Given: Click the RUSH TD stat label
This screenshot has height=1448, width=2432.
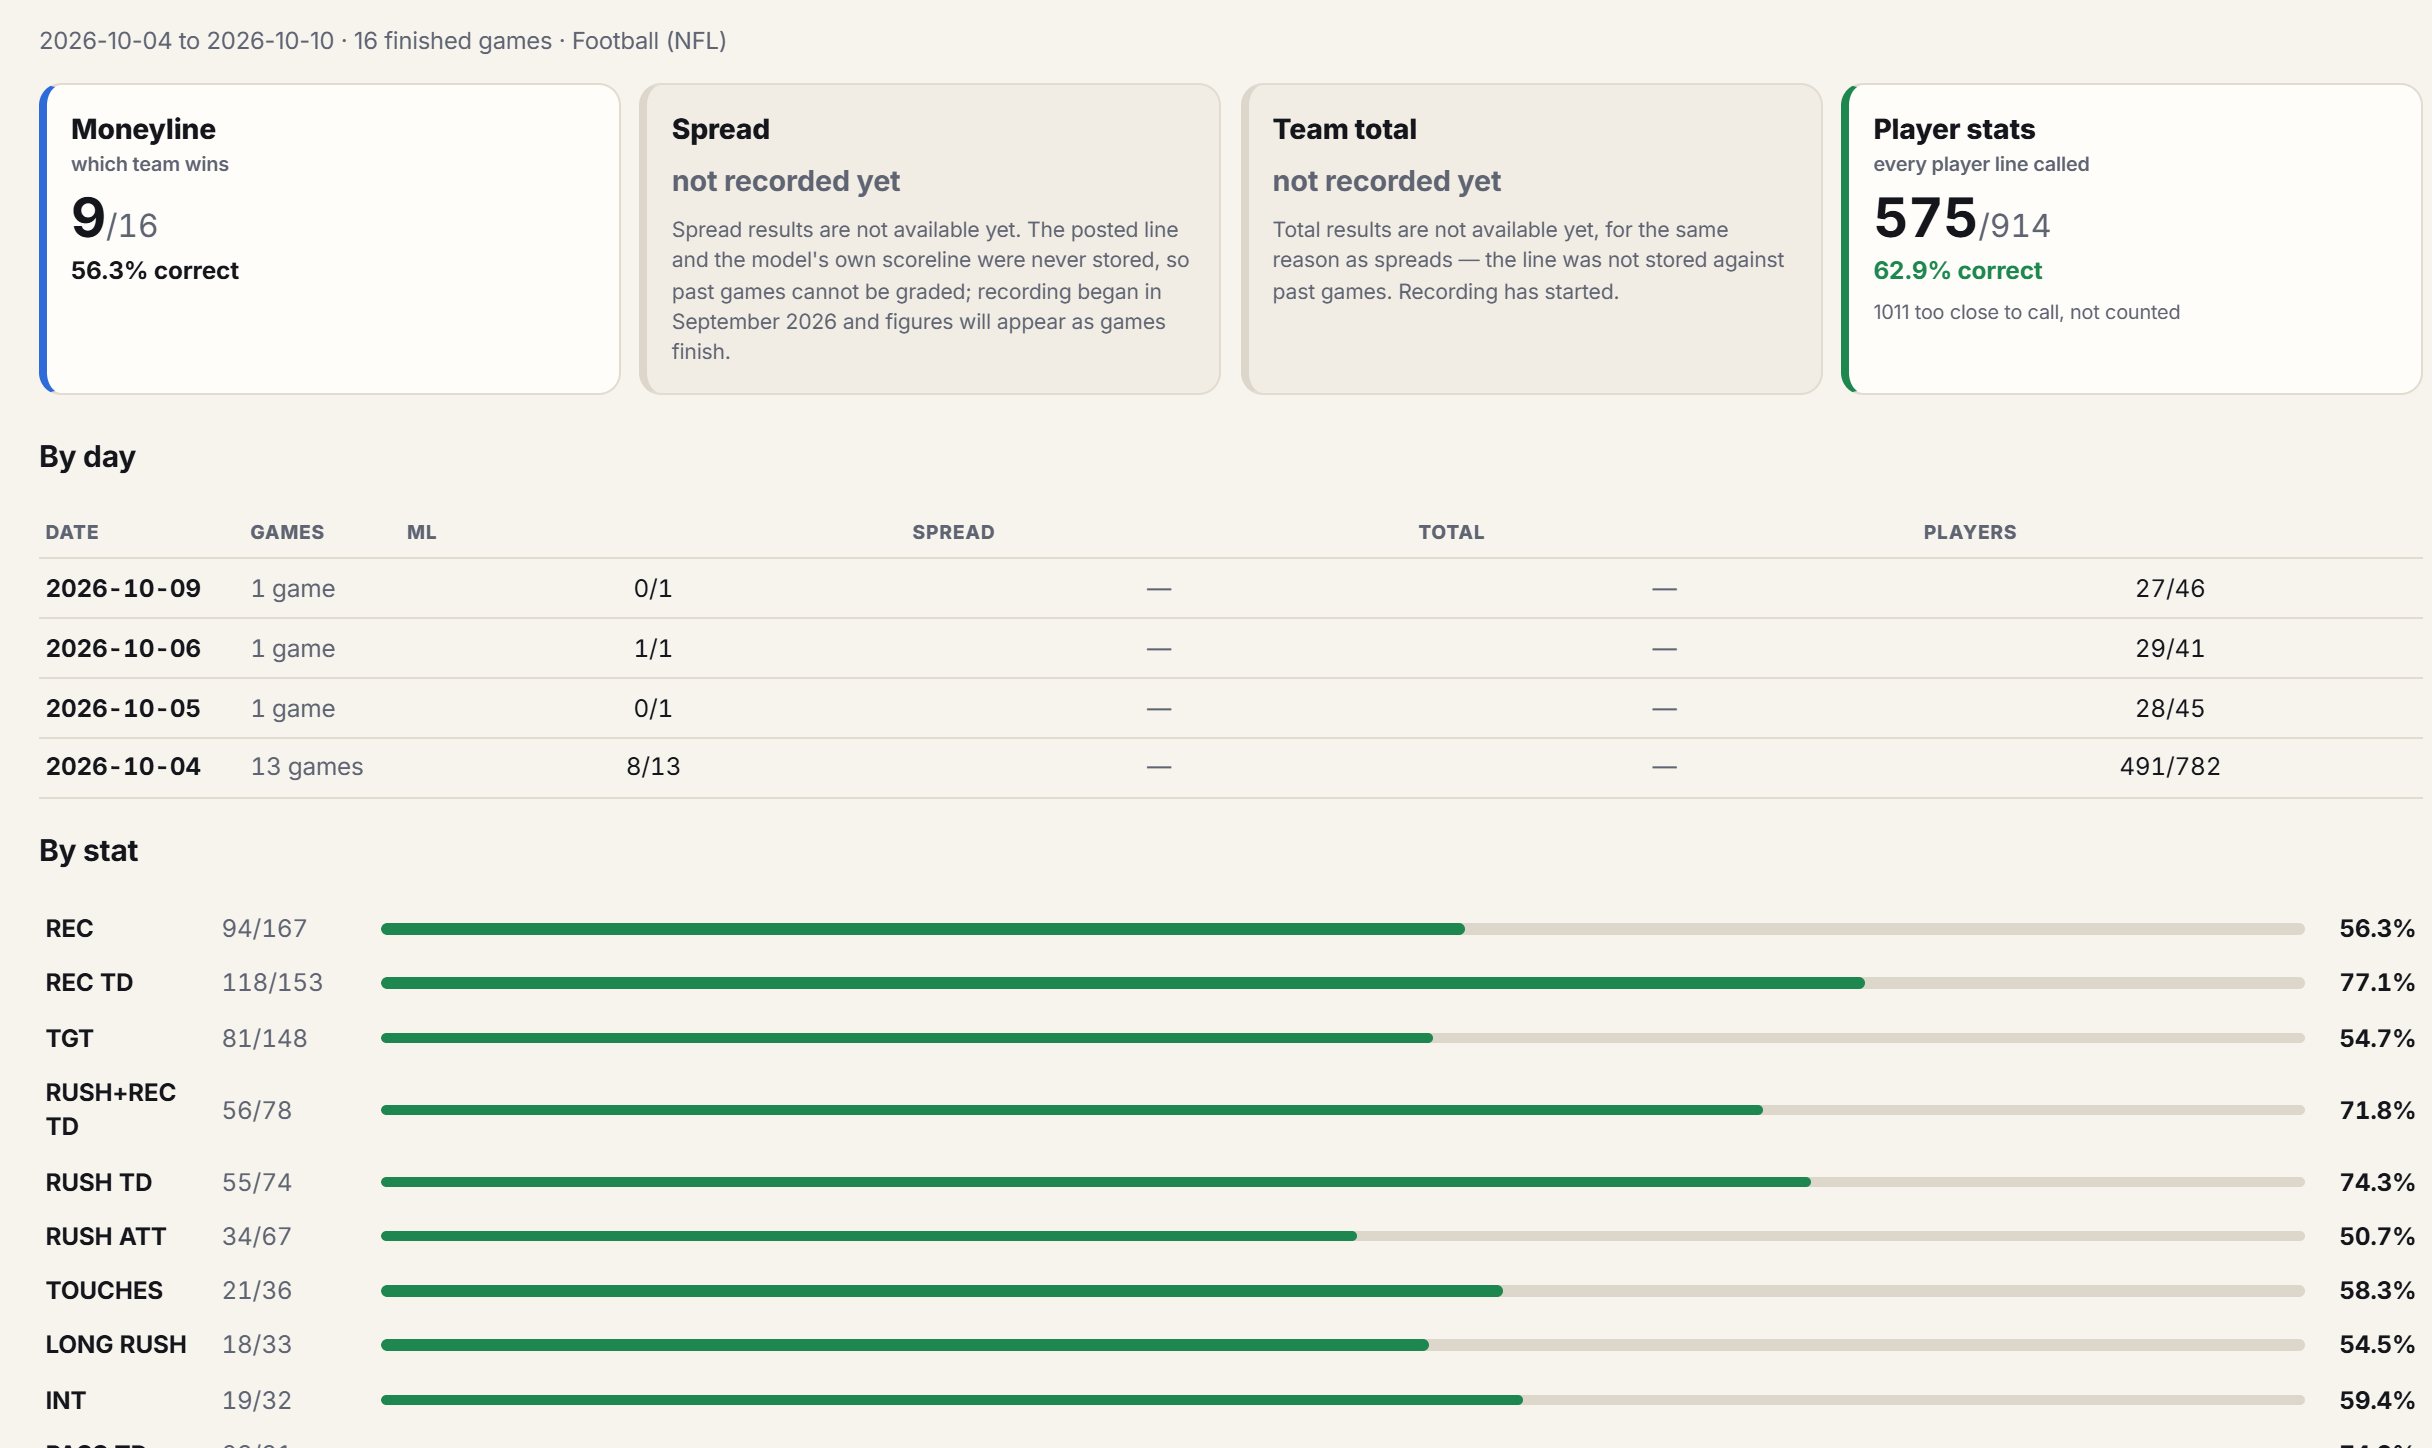Looking at the screenshot, I should [99, 1183].
